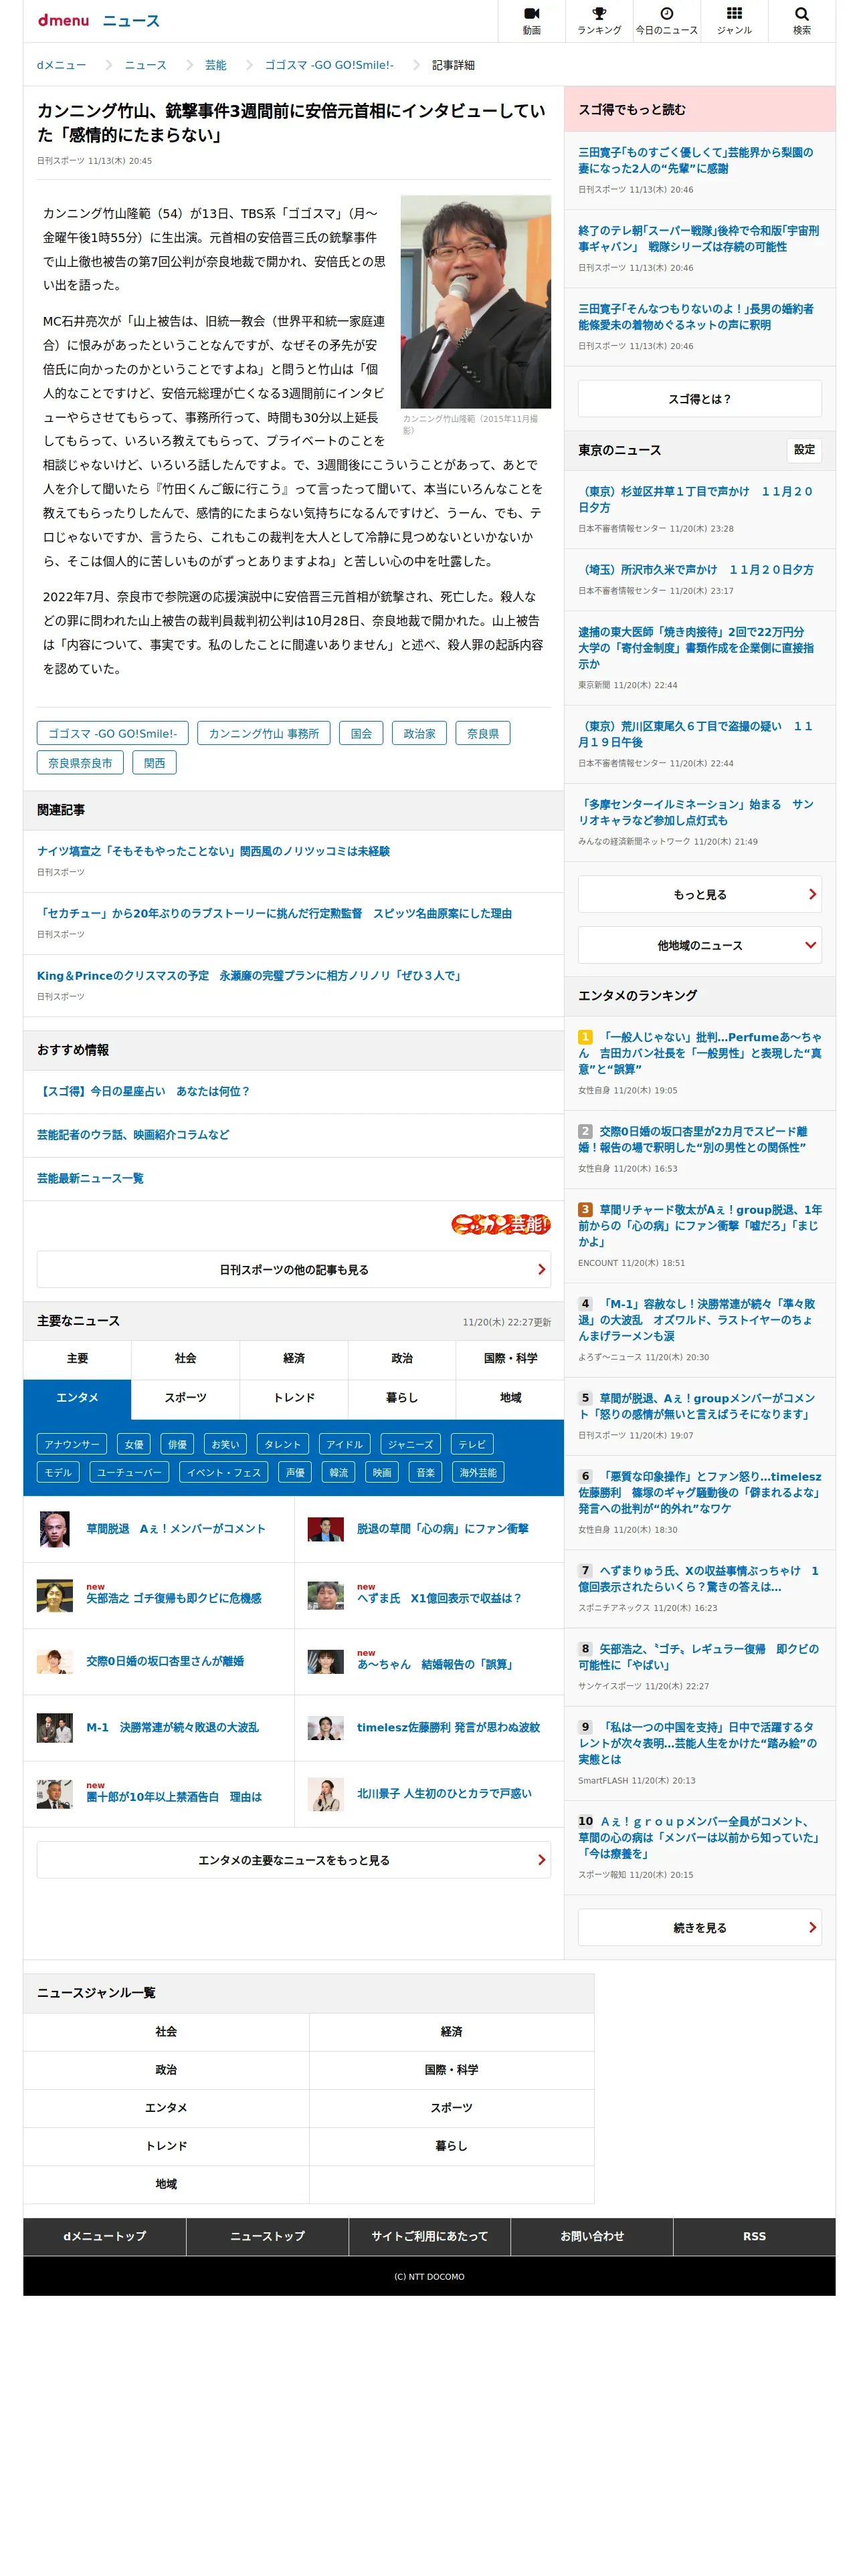Select the アナウンサー subcategory chip

tap(72, 1444)
